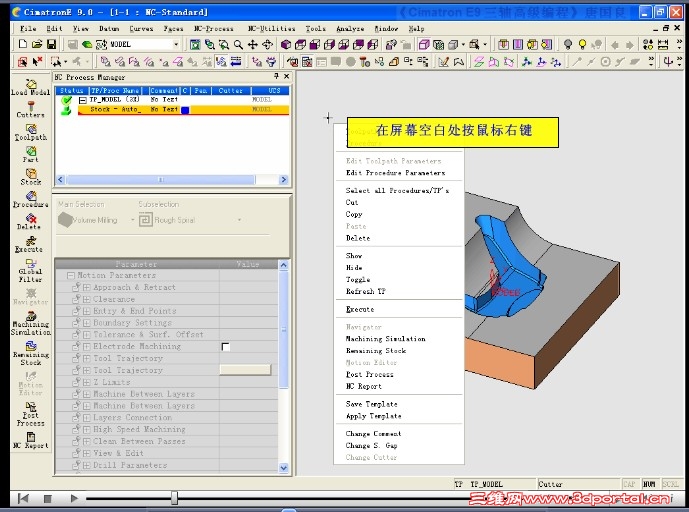Open the NC-Process menu
Viewport: 689px width, 512px height.
214,29
